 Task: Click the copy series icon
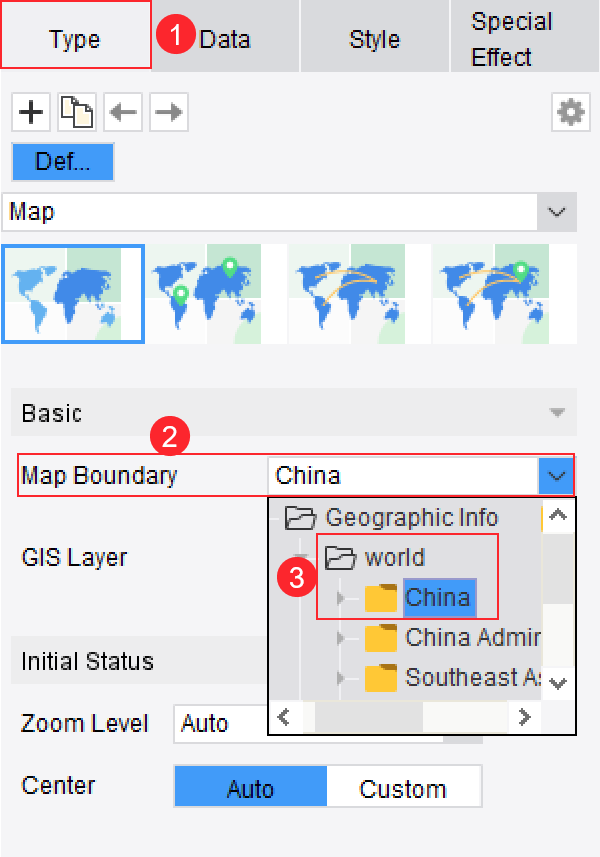[77, 112]
